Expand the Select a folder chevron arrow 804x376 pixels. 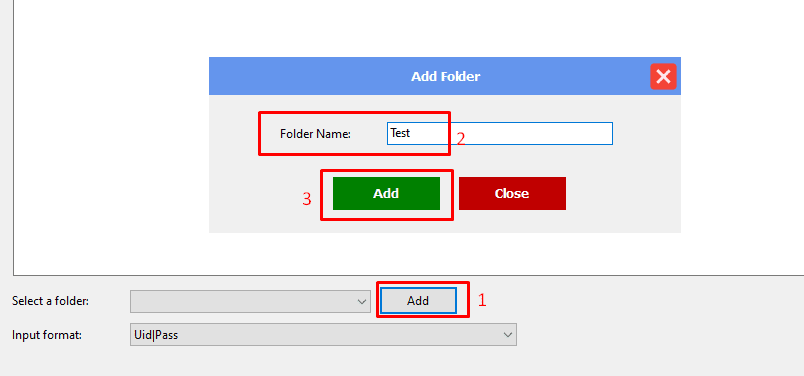[361, 302]
